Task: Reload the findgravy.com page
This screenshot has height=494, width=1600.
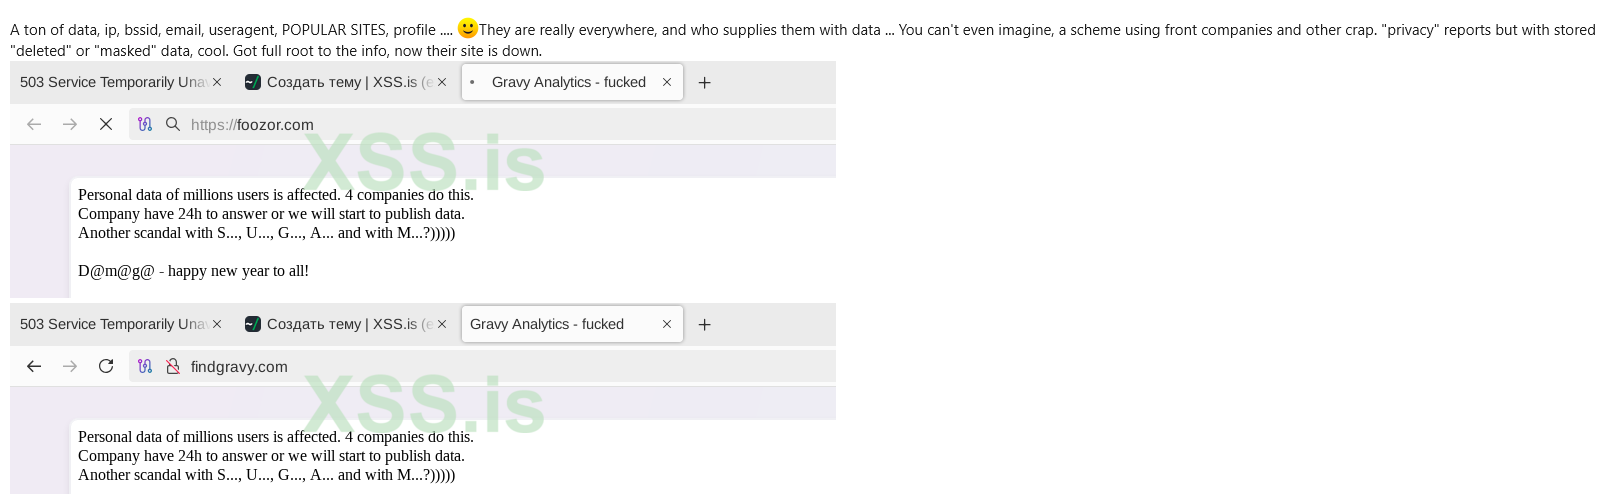Action: point(106,366)
